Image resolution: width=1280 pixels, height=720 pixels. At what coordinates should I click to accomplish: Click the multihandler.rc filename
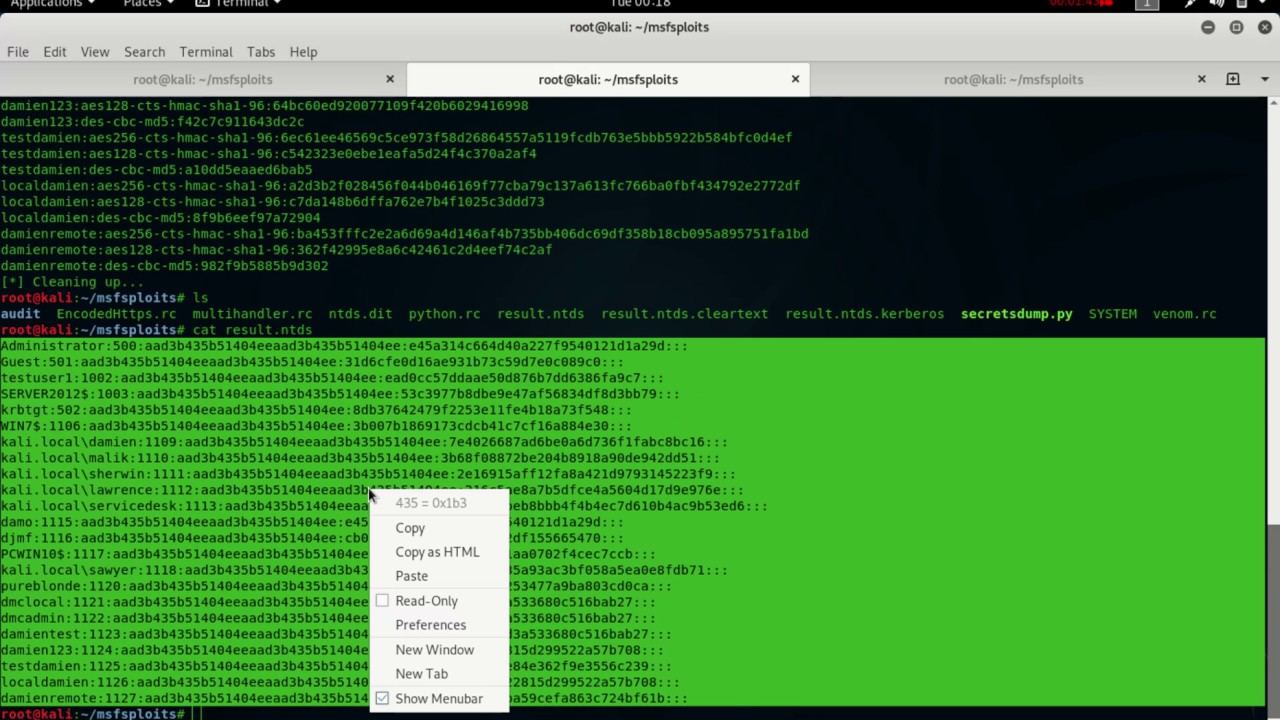252,314
